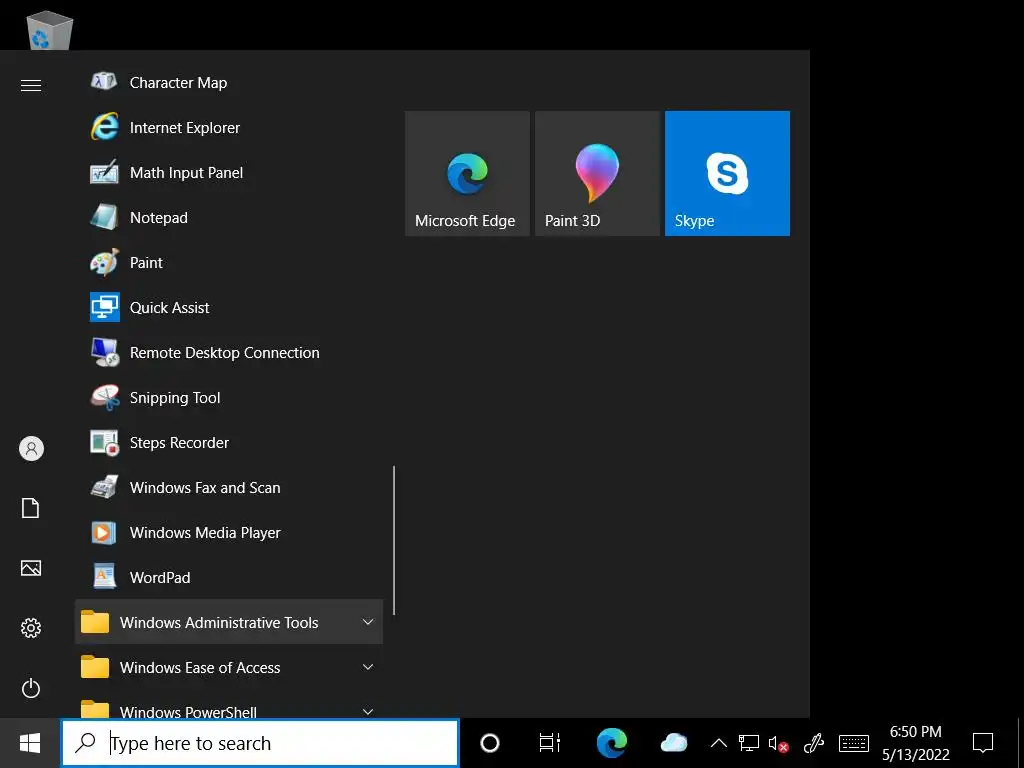This screenshot has height=768, width=1024.
Task: Show hidden system tray icons
Action: [718, 743]
